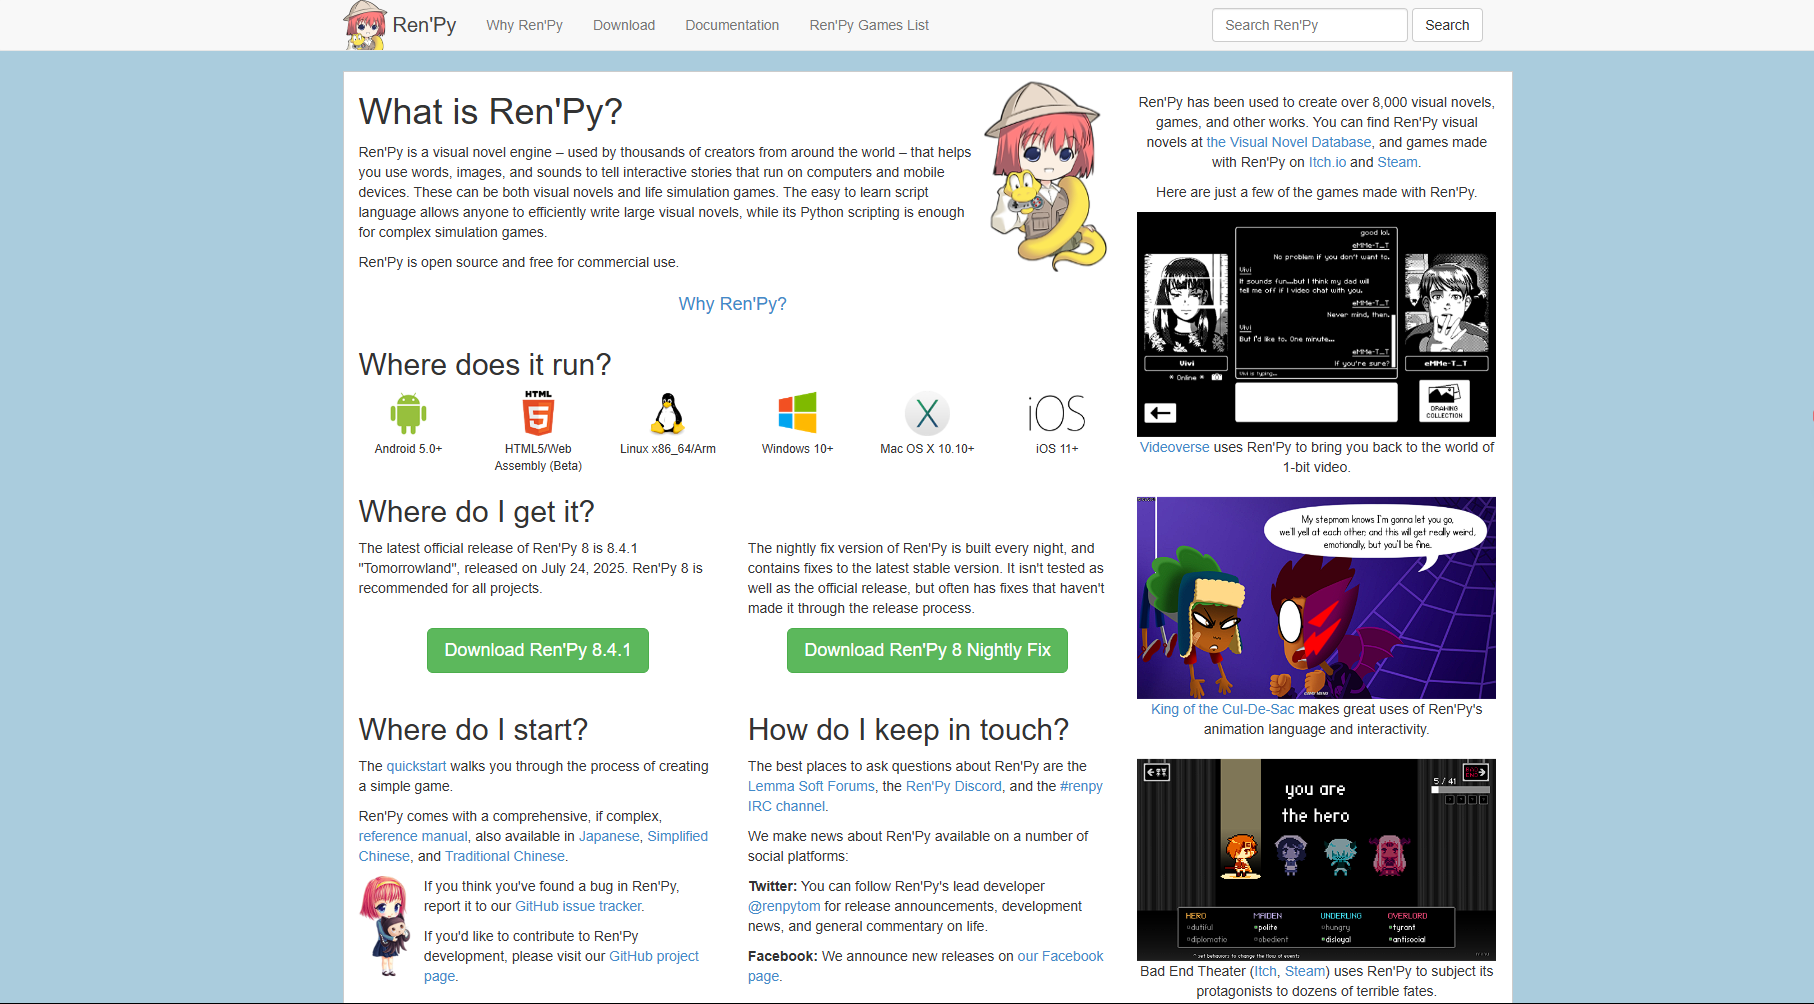Open the Visual Novel Database link
Image resolution: width=1814 pixels, height=1004 pixels.
tap(1289, 142)
